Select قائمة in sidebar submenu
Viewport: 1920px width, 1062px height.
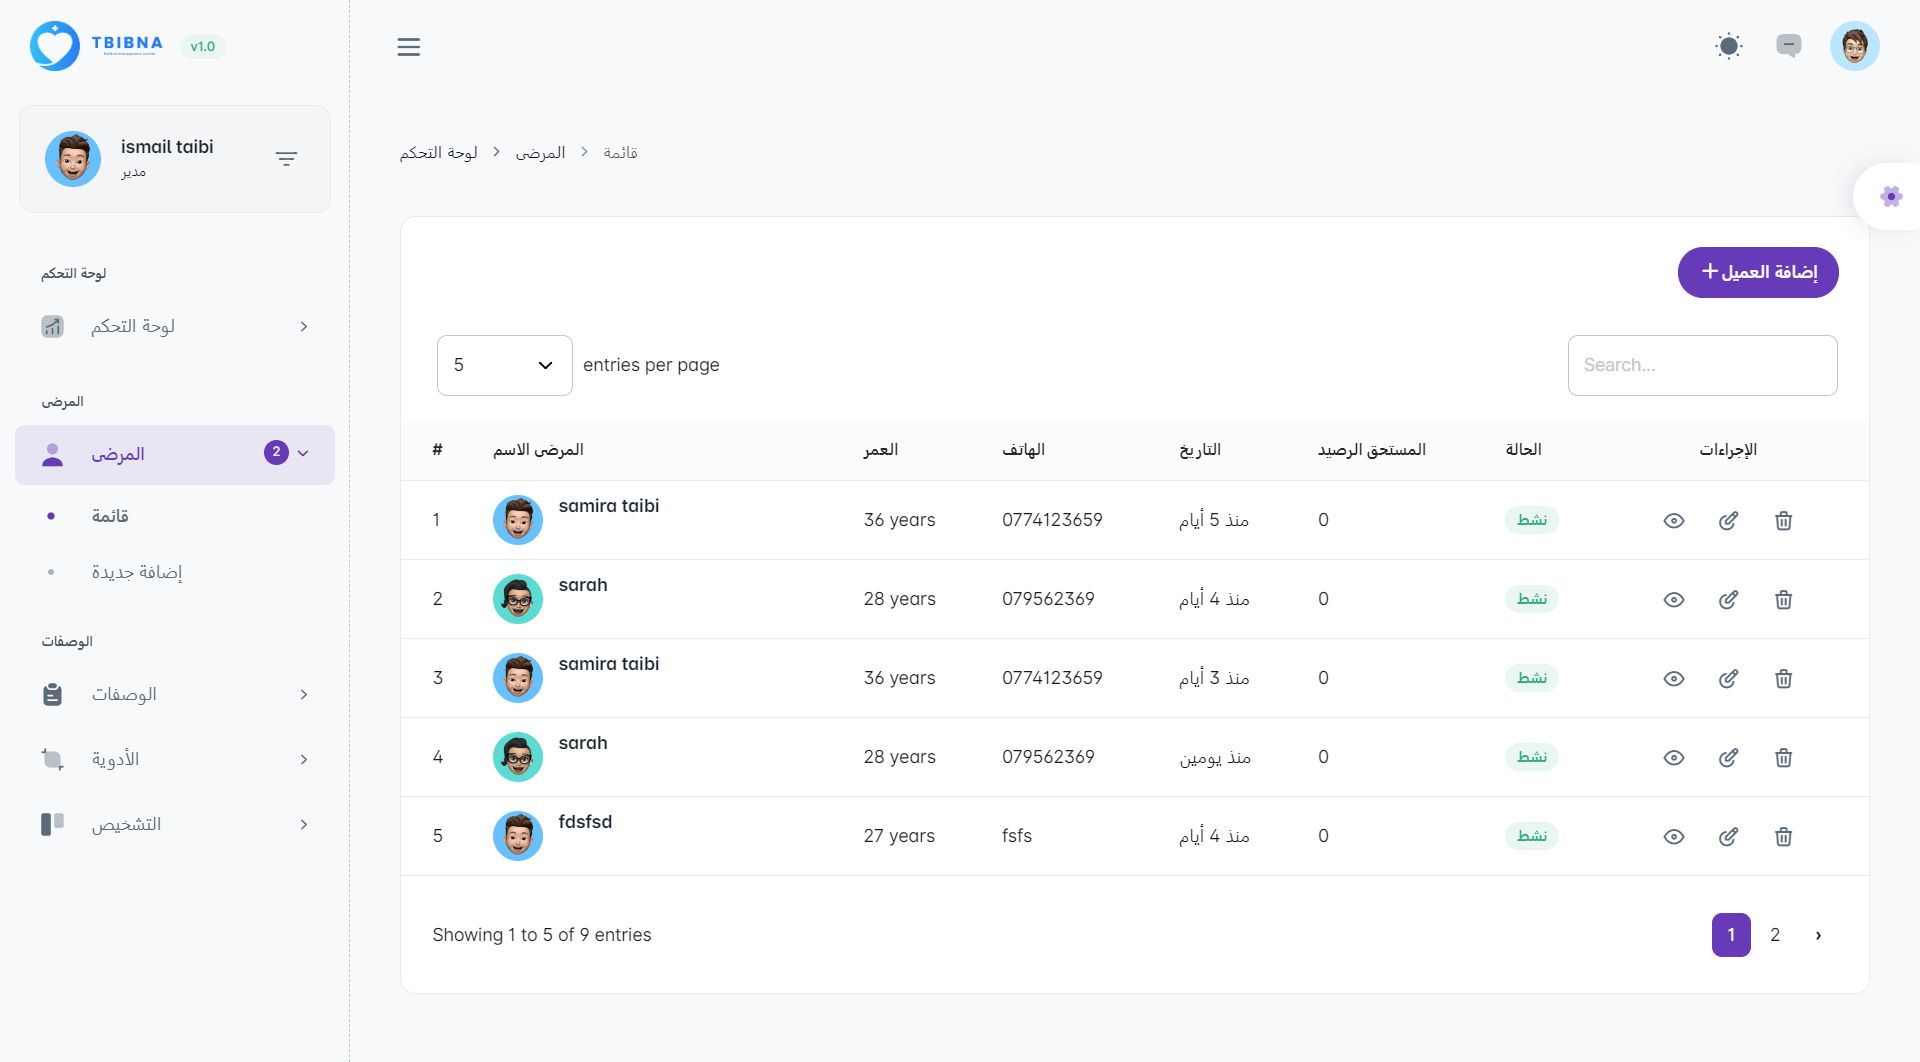tap(110, 516)
